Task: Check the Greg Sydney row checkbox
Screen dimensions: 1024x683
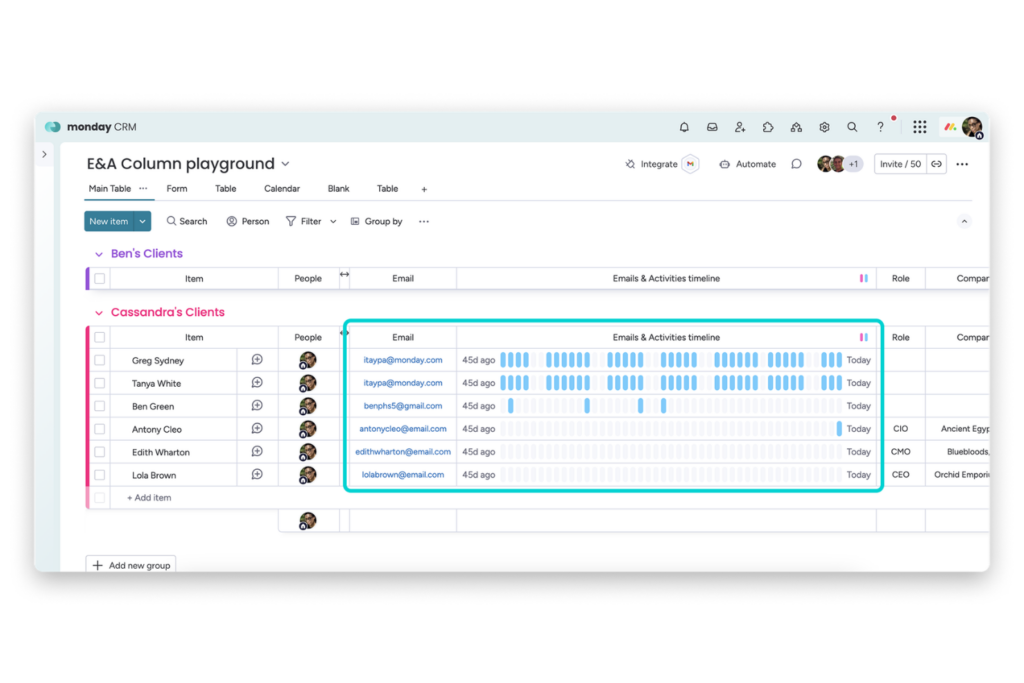Action: [99, 360]
